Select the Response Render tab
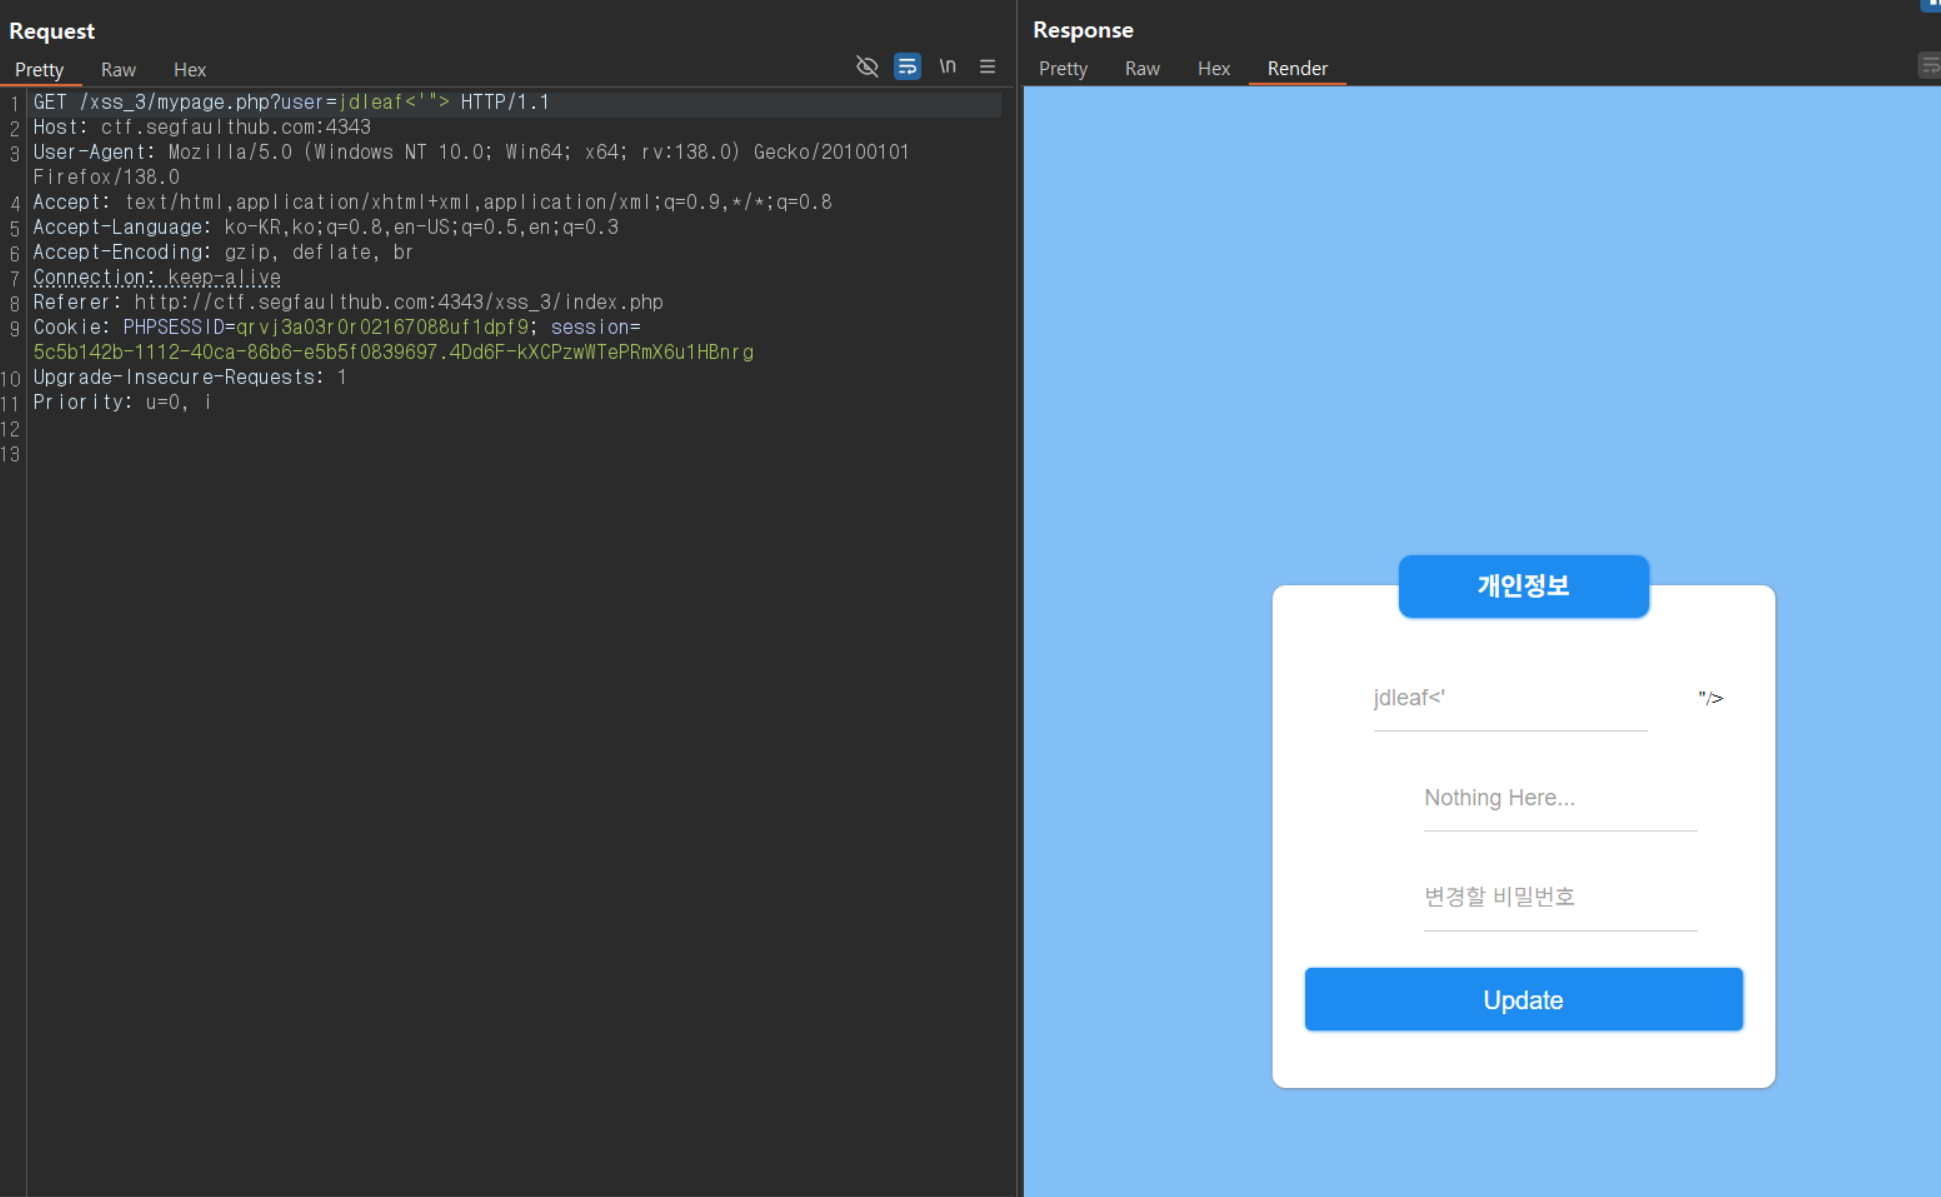Viewport: 1941px width, 1197px height. coord(1297,69)
